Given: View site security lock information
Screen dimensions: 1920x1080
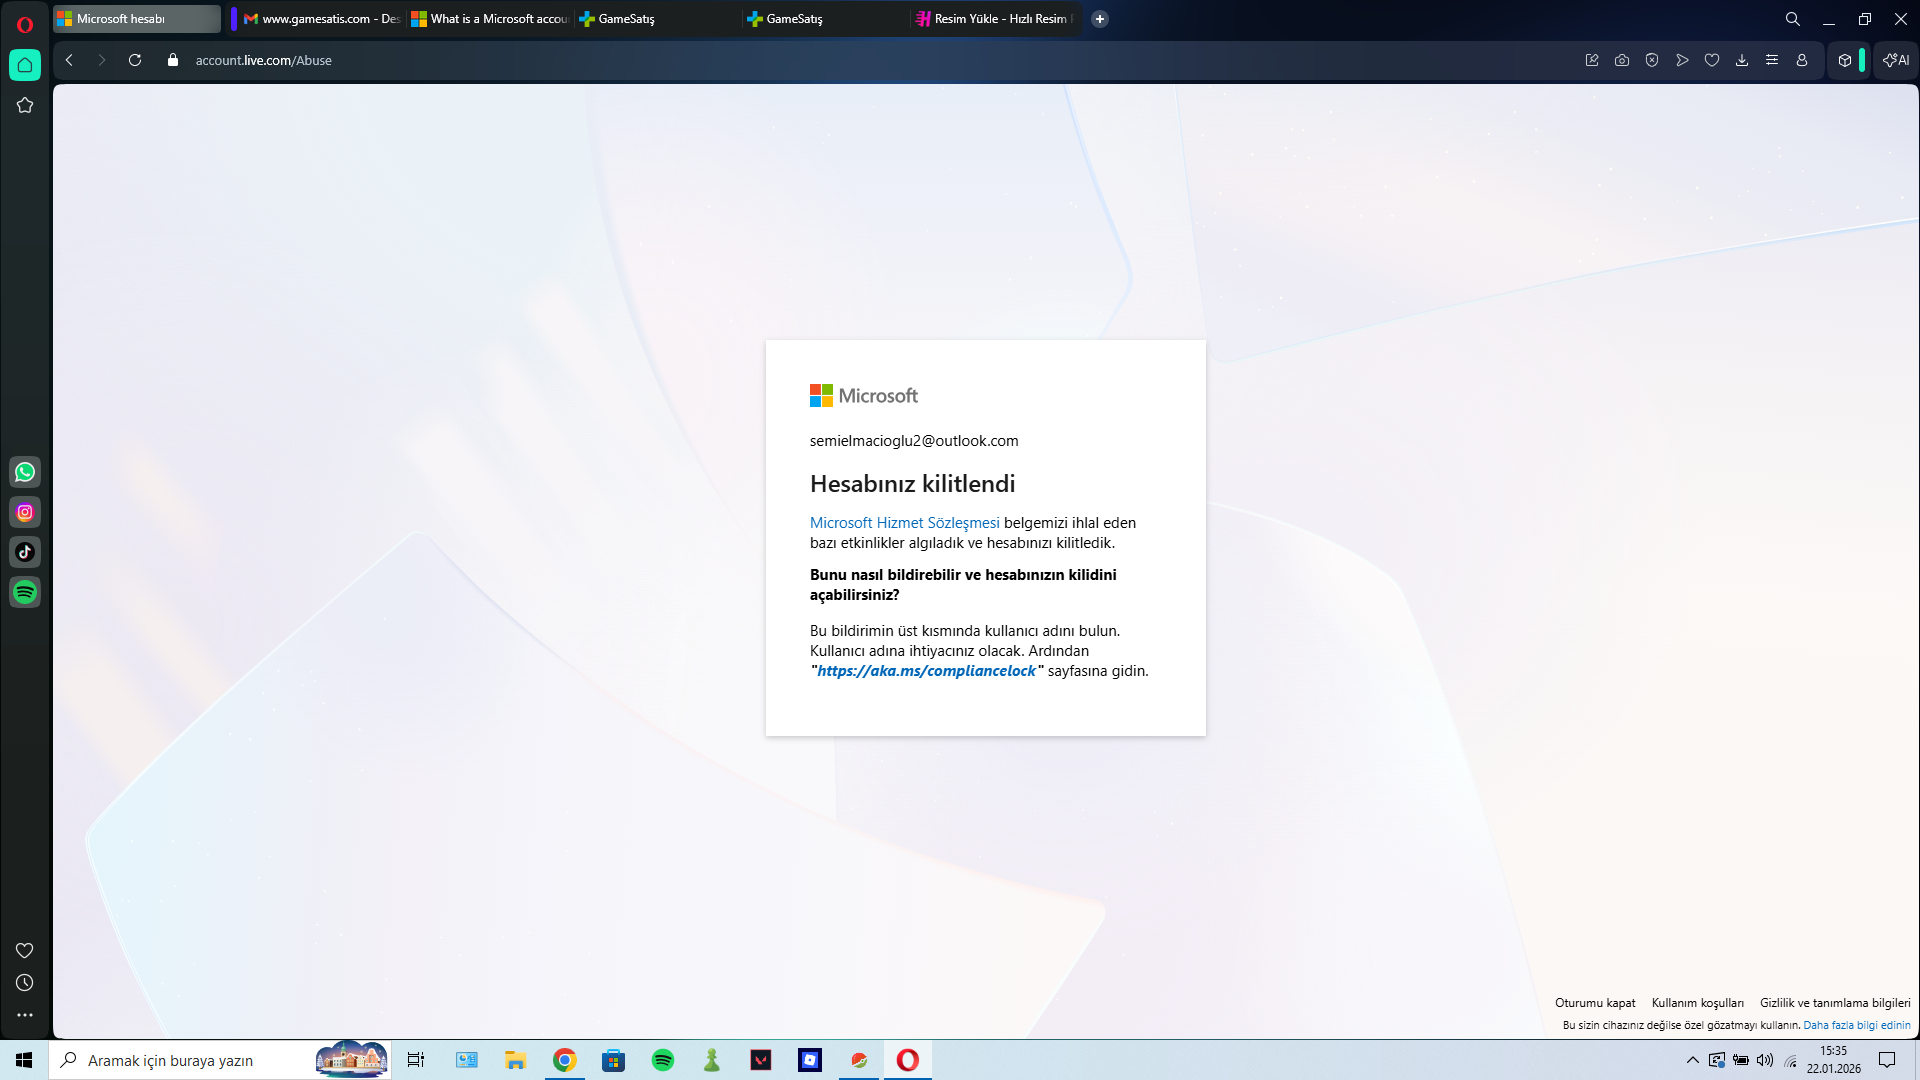Looking at the screenshot, I should click(173, 60).
